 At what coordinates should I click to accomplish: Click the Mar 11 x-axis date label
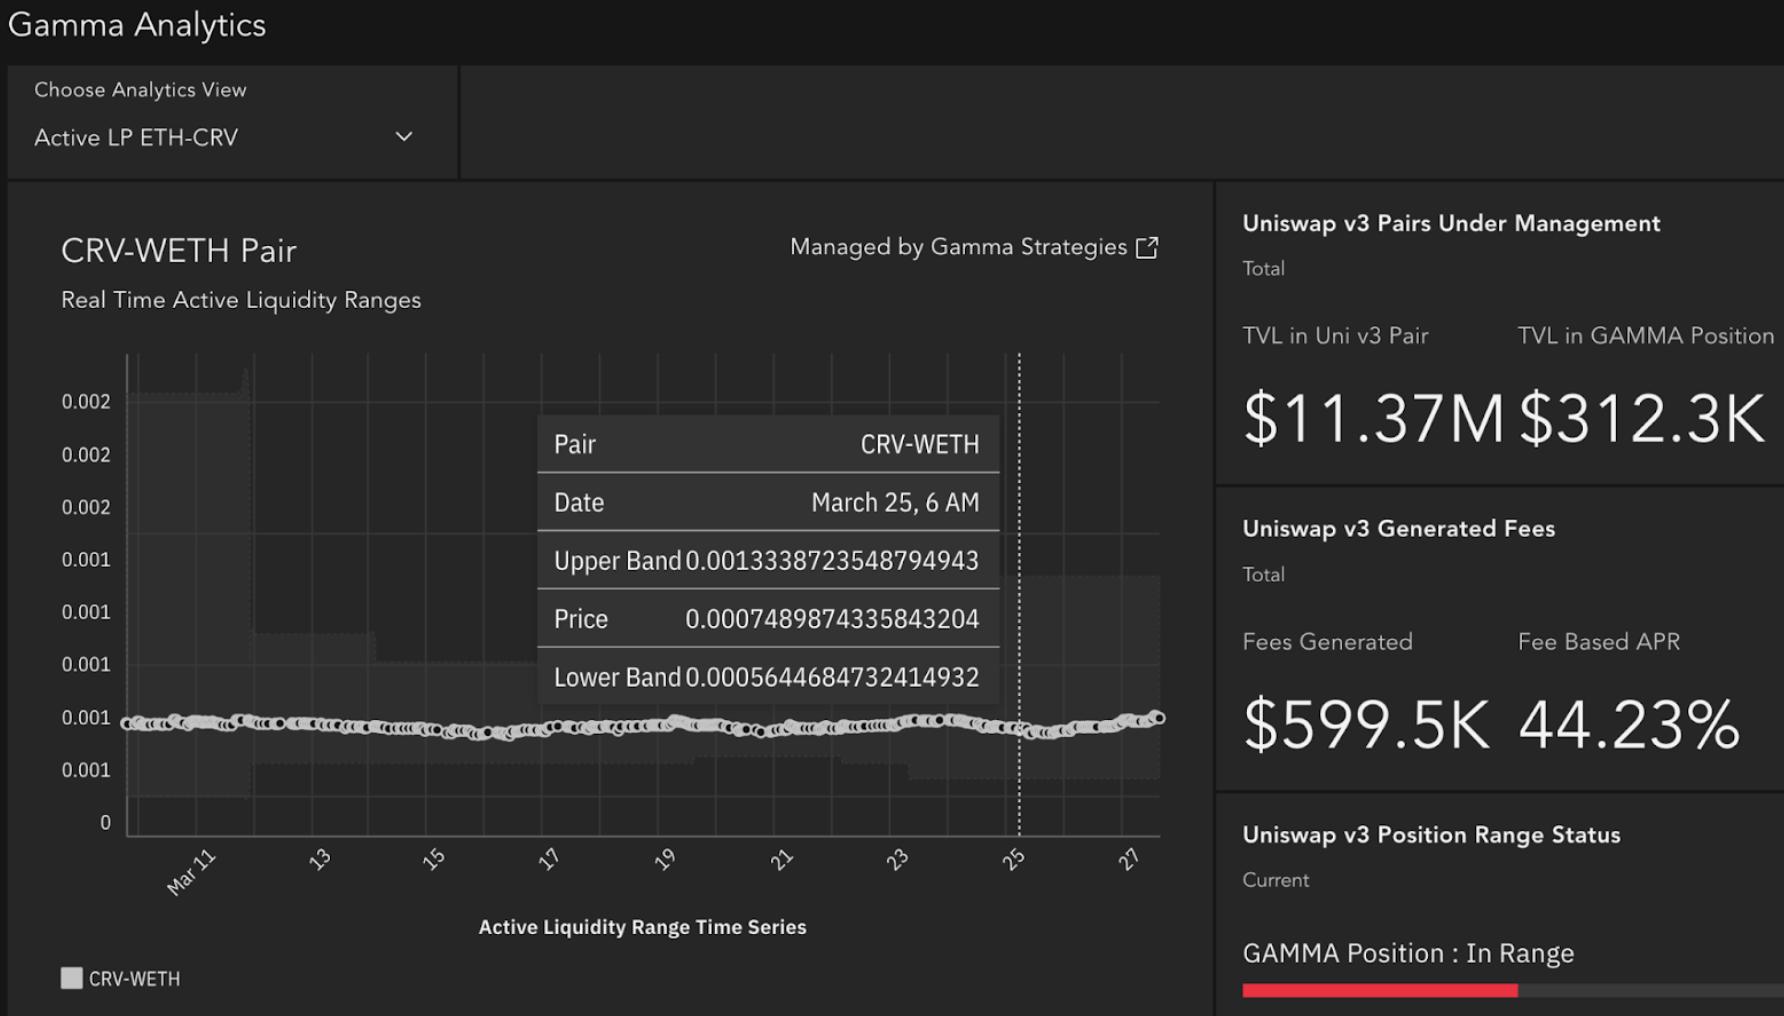[191, 871]
